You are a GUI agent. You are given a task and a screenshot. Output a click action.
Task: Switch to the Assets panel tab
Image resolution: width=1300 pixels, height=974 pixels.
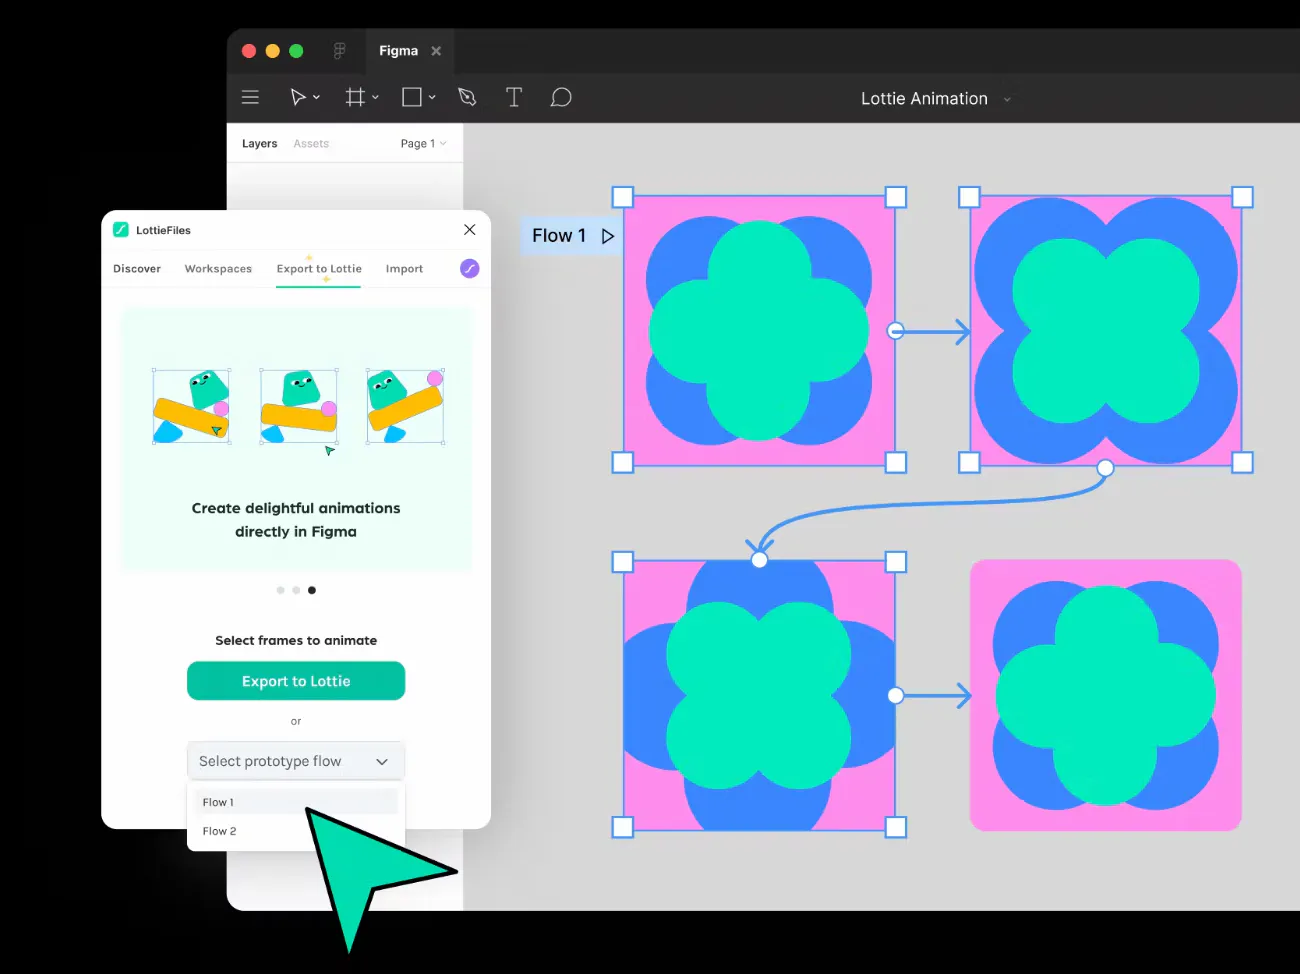(311, 144)
